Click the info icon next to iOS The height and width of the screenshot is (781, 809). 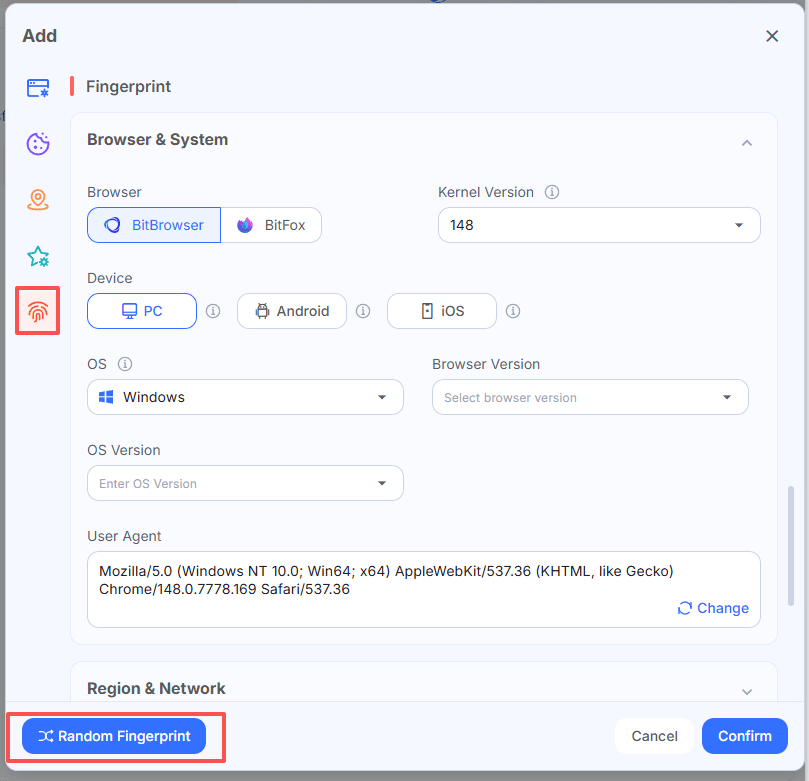click(x=512, y=311)
